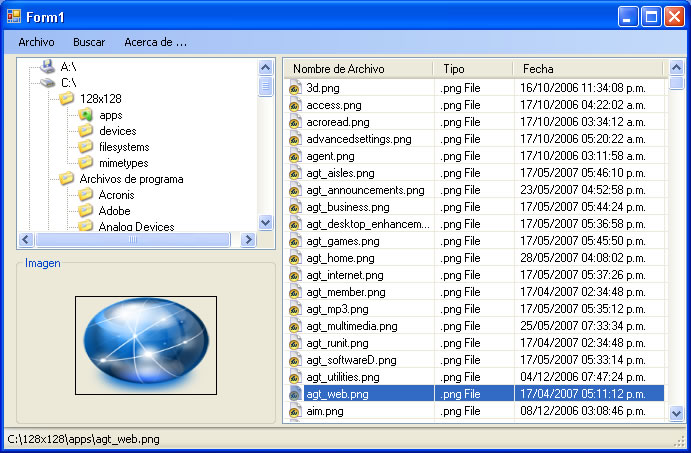Select the 128x128 folder node
The image size is (691, 453).
[100, 99]
